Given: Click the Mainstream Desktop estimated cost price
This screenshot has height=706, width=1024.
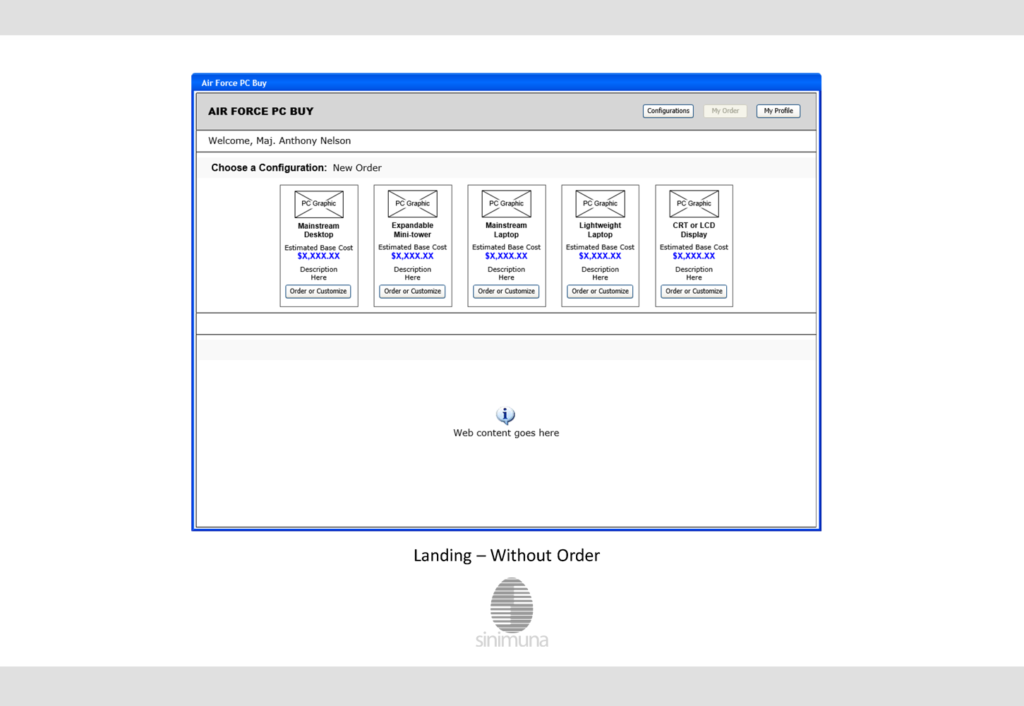Looking at the screenshot, I should click(x=319, y=256).
